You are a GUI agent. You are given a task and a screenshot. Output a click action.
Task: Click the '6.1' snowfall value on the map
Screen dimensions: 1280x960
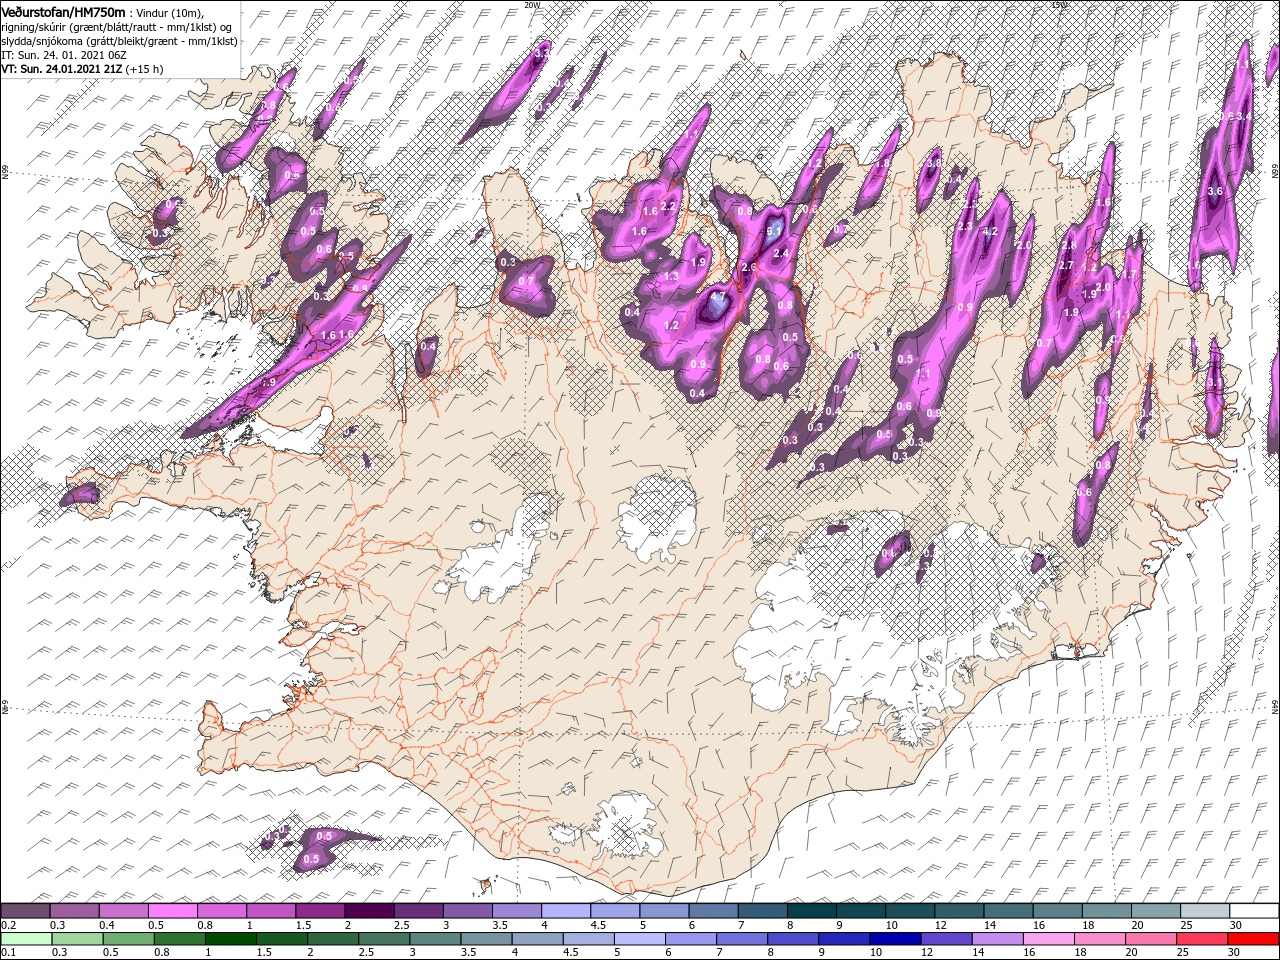(x=773, y=229)
